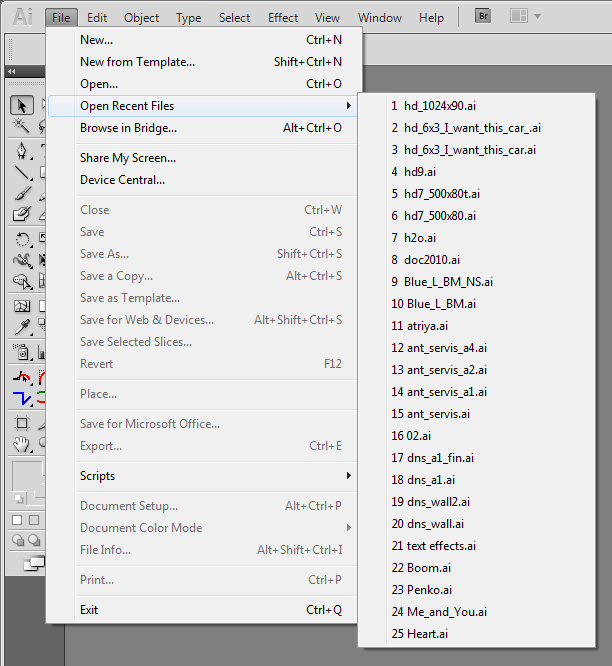This screenshot has width=612, height=666.
Task: Collapse tools panel with double-arrow
Action: click(x=11, y=71)
